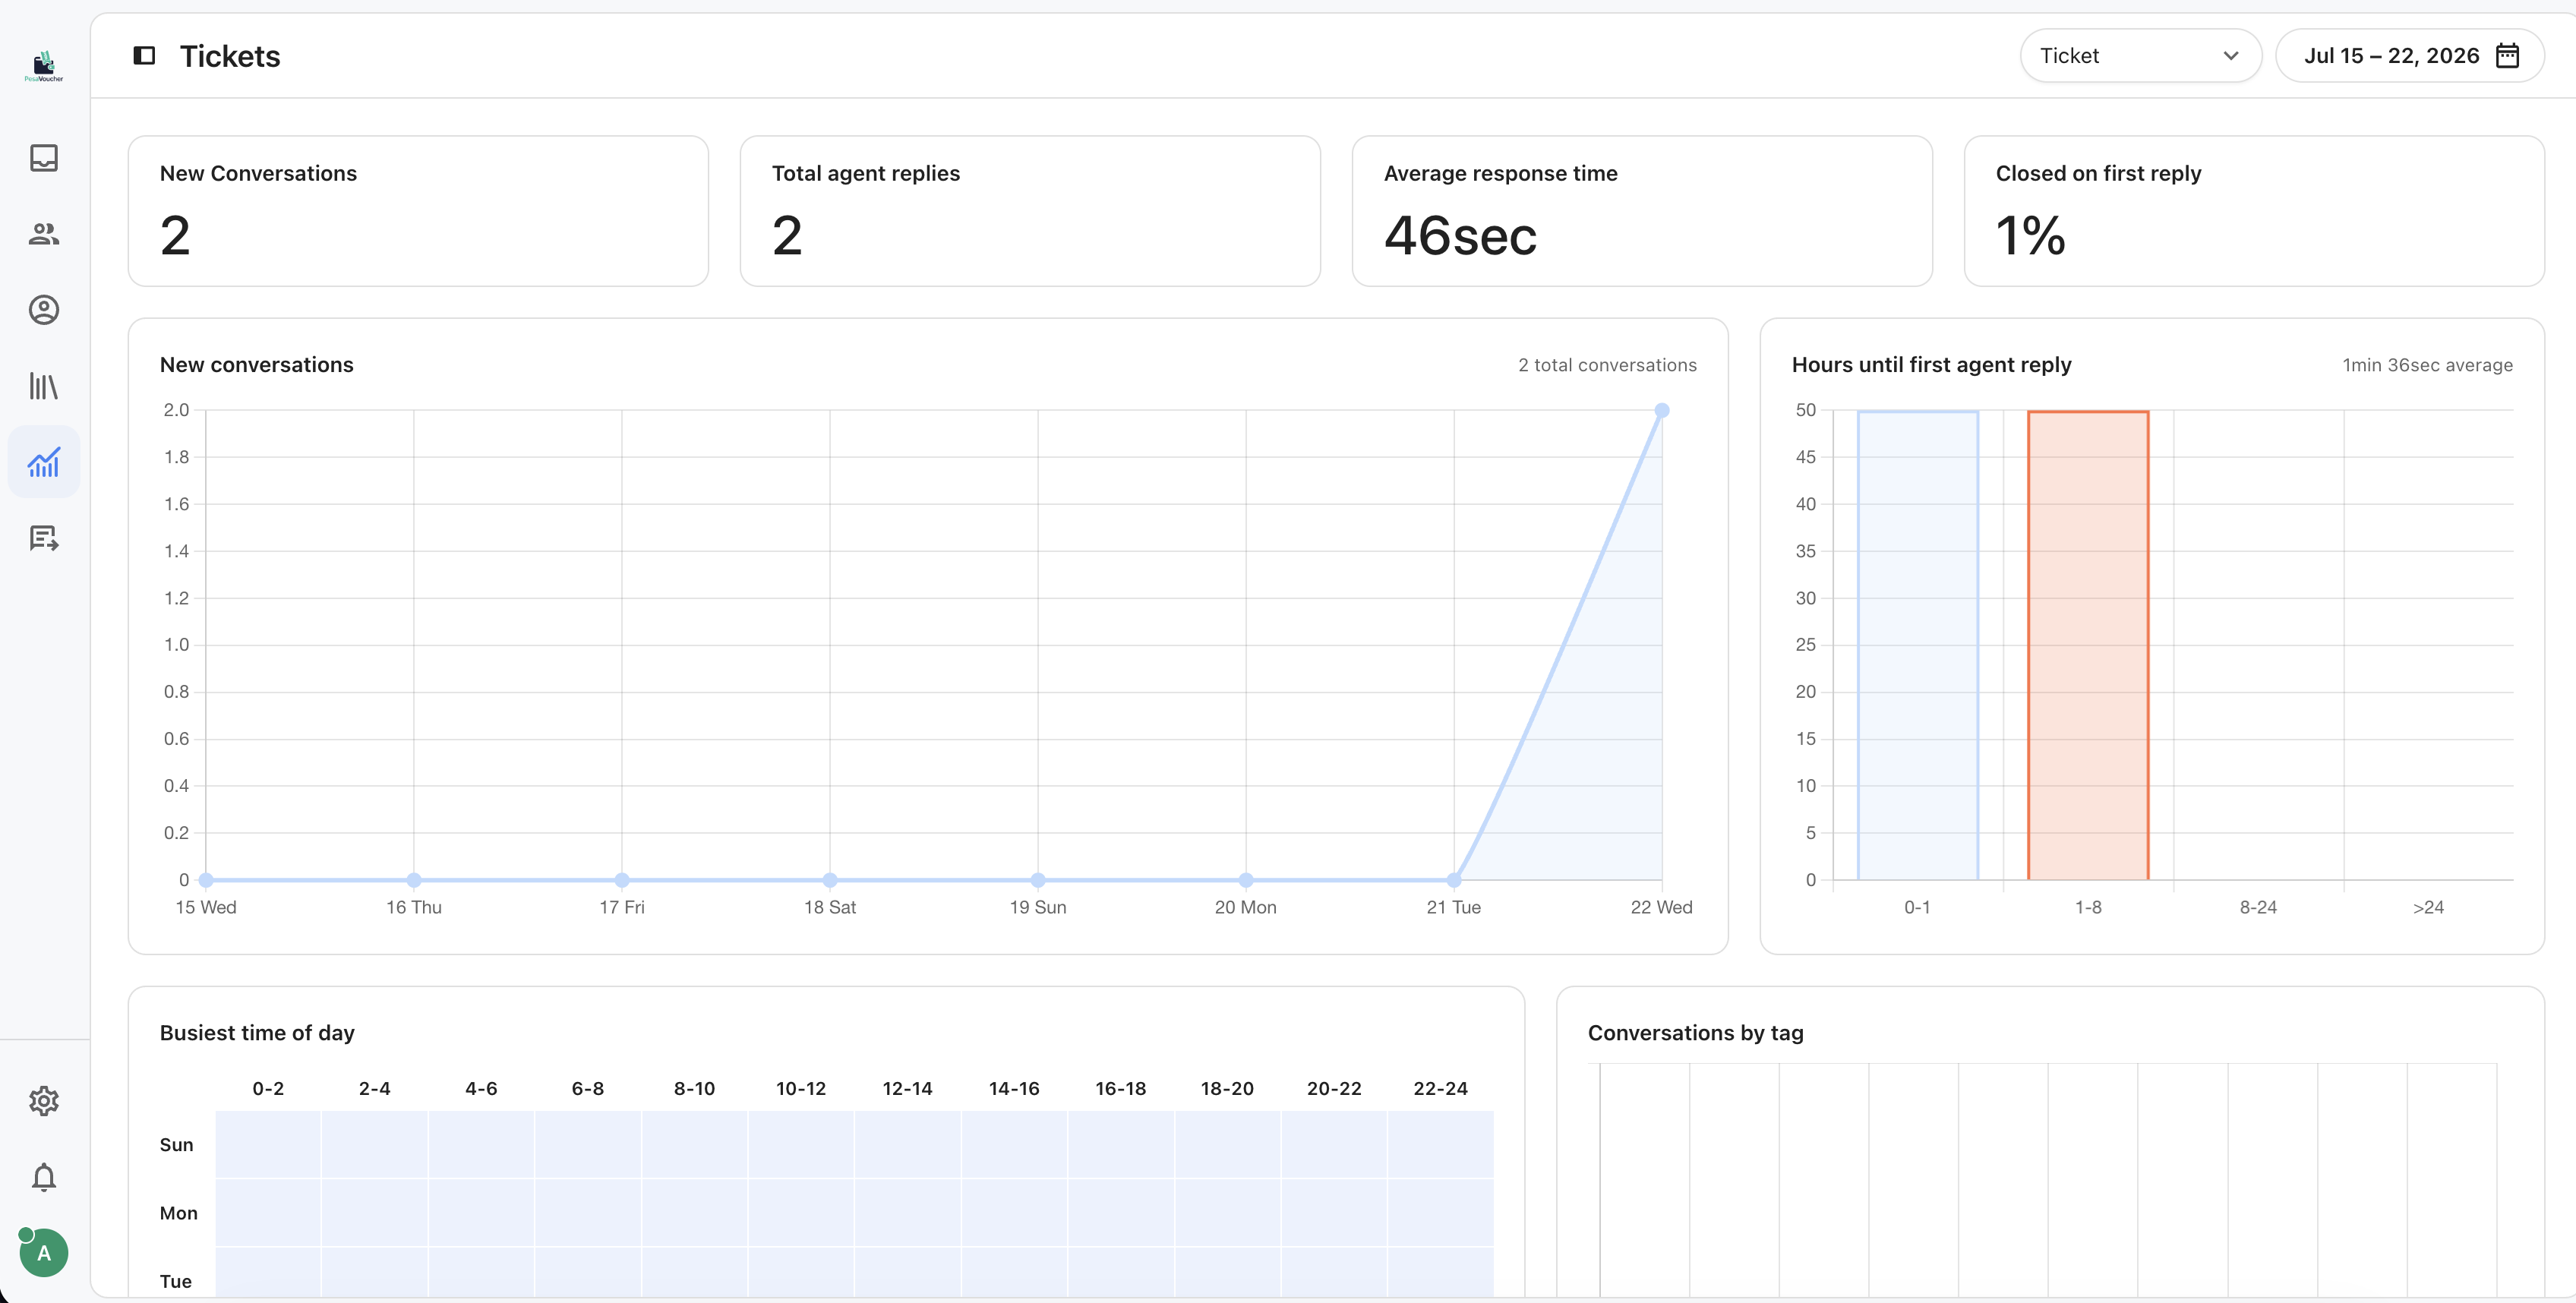Select the reports chart icon
The width and height of the screenshot is (2576, 1303).
[44, 462]
